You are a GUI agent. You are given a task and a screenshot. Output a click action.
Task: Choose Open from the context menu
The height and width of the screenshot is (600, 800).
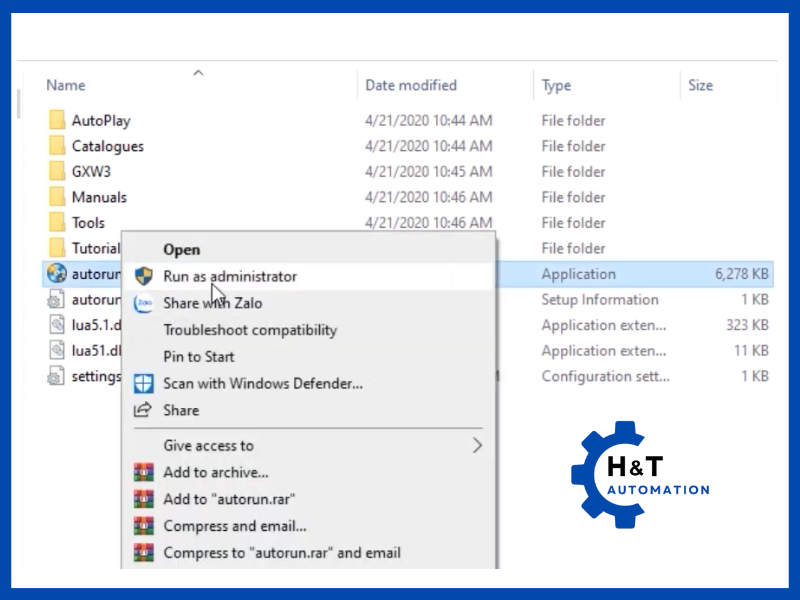(182, 250)
